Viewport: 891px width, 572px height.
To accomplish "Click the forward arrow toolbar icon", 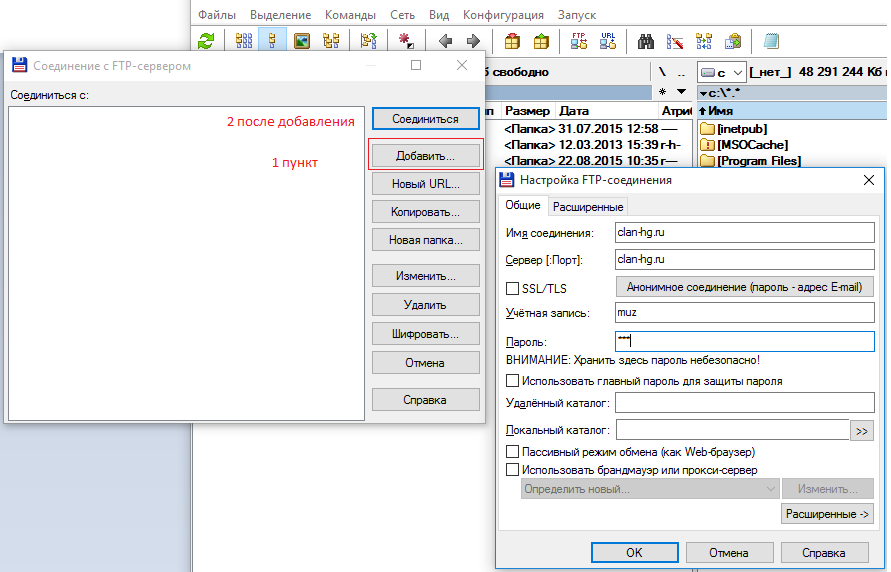I will pyautogui.click(x=473, y=41).
